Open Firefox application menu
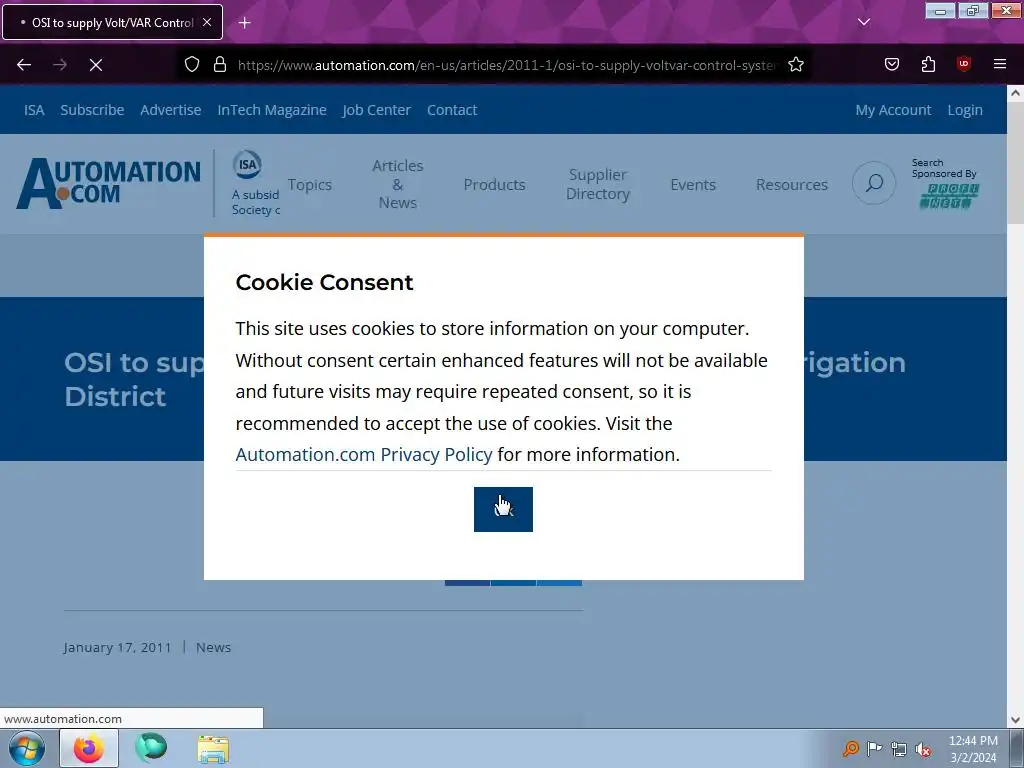Image resolution: width=1024 pixels, height=768 pixels. tap(1000, 65)
